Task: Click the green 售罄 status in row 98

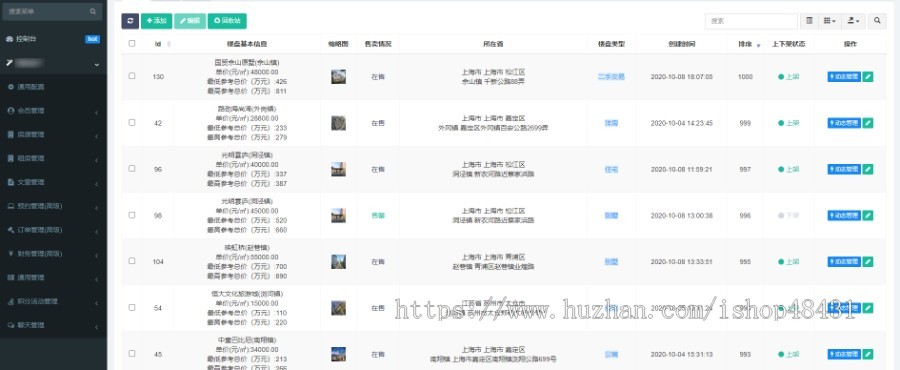Action: 377,216
